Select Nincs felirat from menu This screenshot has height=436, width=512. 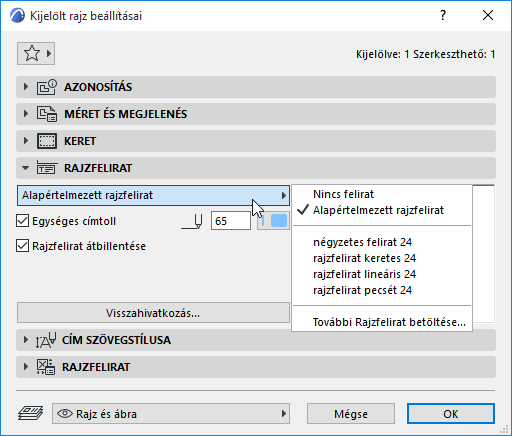[x=382, y=194]
